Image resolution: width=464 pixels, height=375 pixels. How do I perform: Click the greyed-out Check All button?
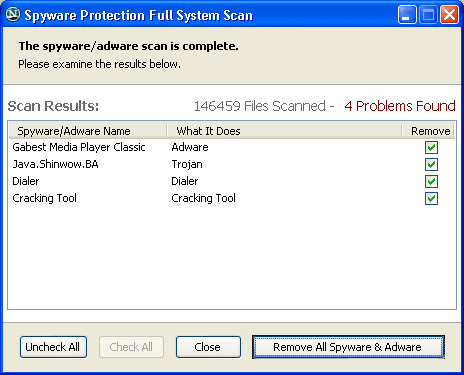[131, 347]
